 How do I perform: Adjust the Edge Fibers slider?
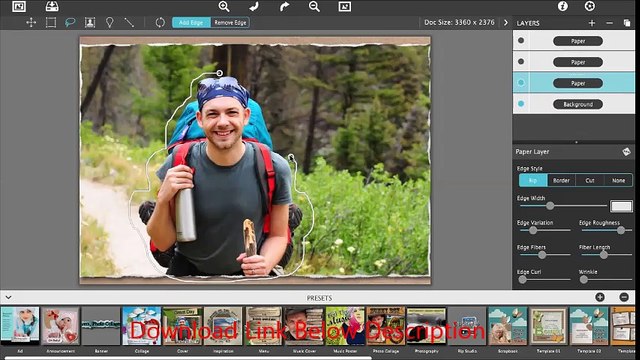(542, 255)
